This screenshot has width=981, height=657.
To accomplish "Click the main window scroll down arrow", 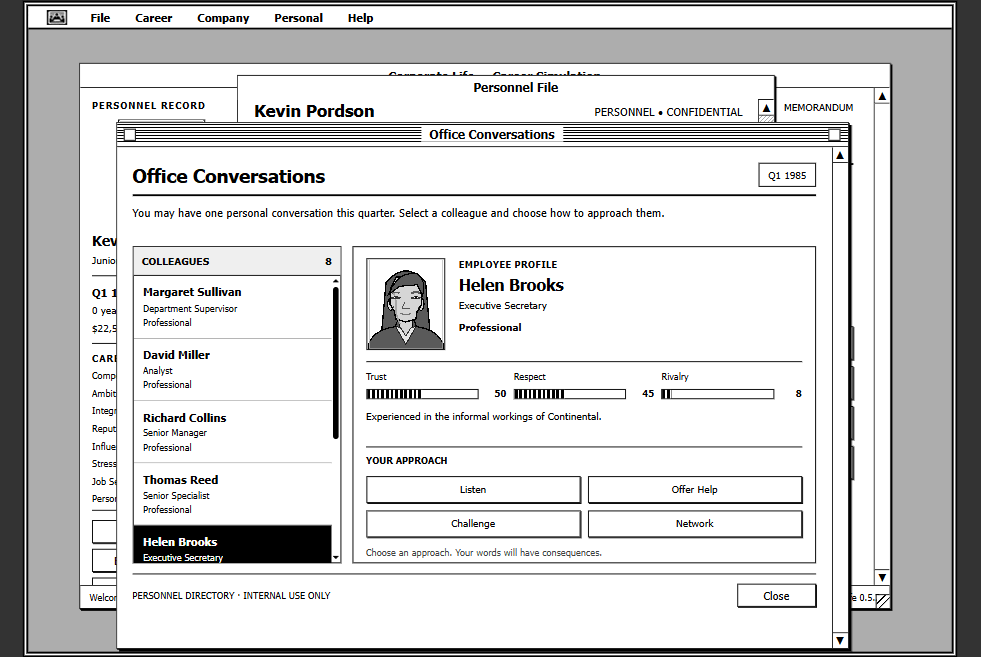I will (x=882, y=578).
